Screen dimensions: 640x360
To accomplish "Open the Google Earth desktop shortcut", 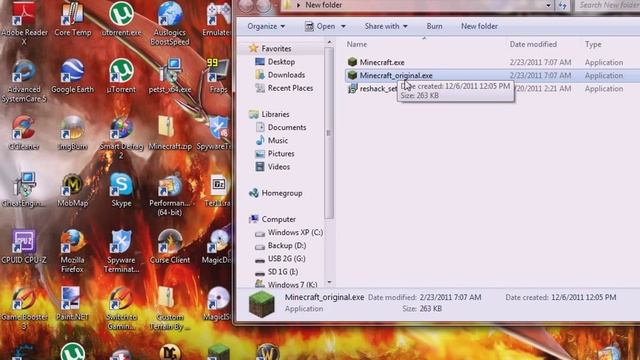I will [x=72, y=76].
